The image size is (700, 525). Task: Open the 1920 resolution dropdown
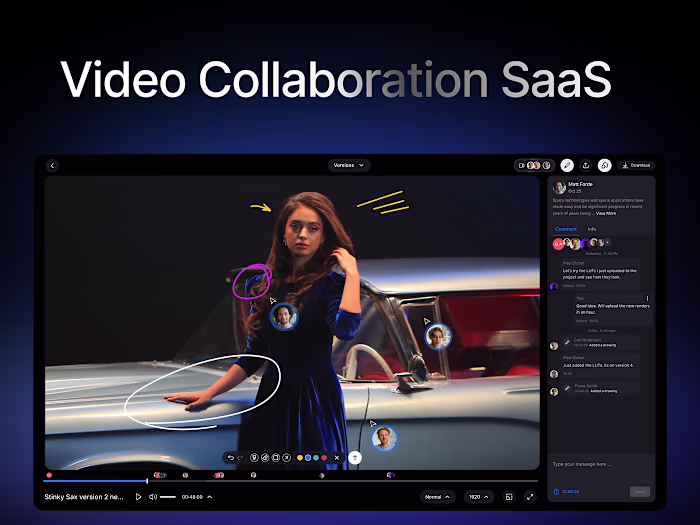[479, 497]
